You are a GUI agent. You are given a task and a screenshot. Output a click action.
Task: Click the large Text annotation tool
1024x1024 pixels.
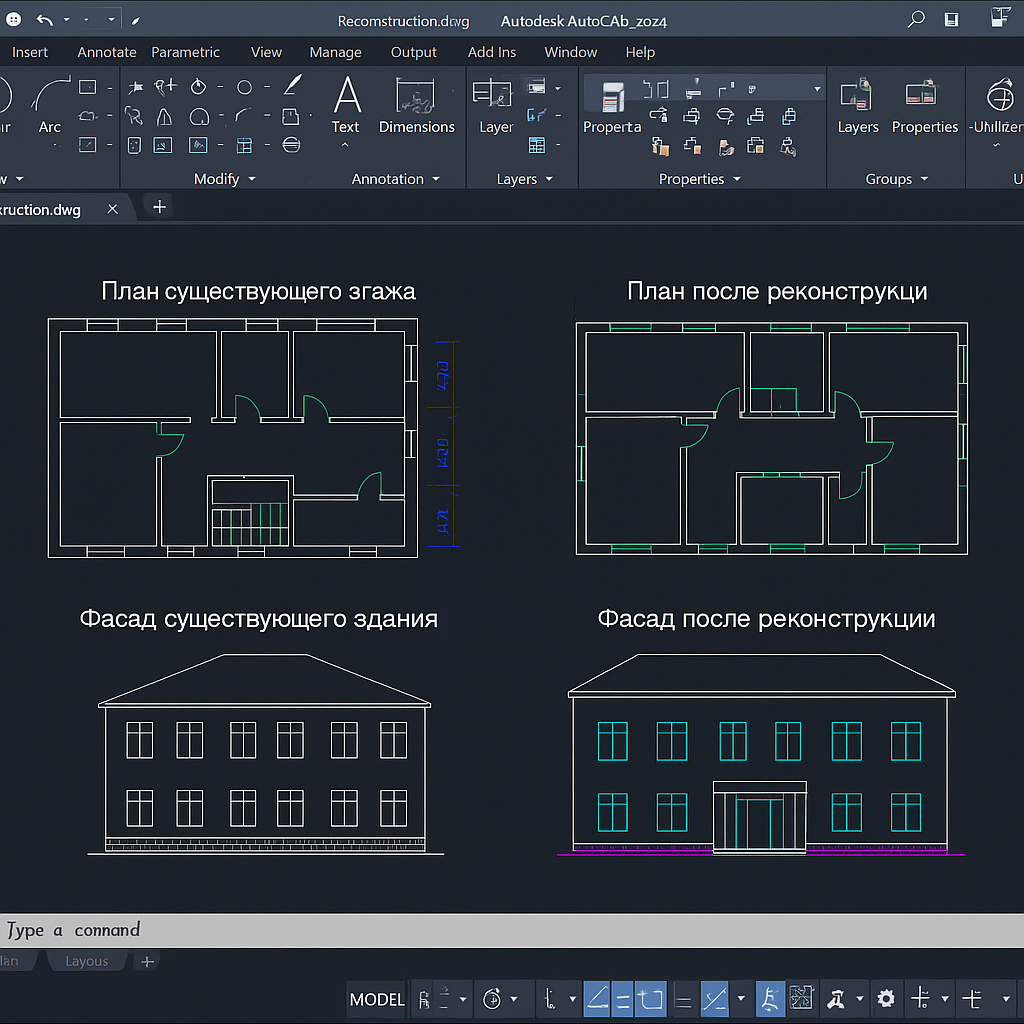click(346, 104)
